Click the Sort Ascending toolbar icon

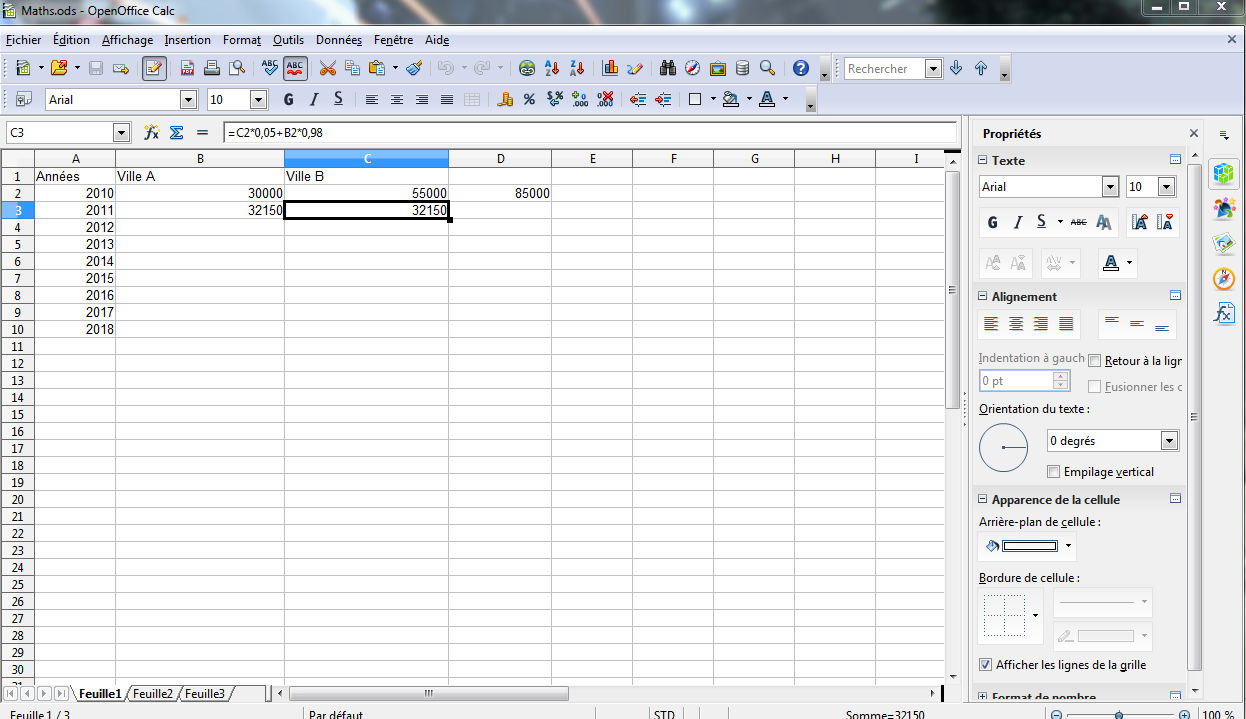[552, 68]
